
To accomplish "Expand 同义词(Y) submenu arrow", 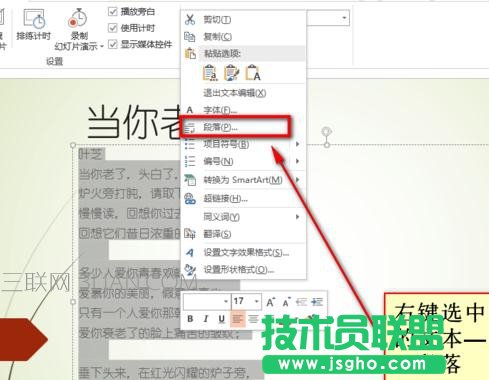I will click(297, 217).
